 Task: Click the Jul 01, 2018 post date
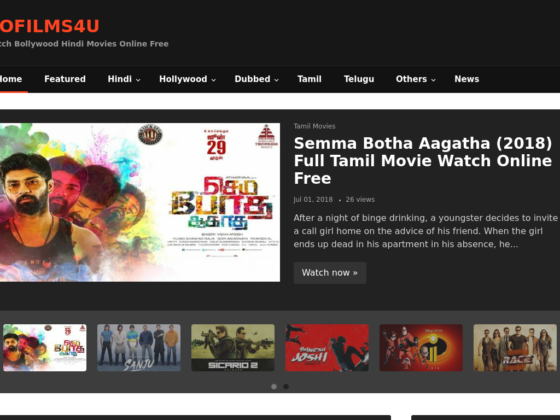[313, 200]
